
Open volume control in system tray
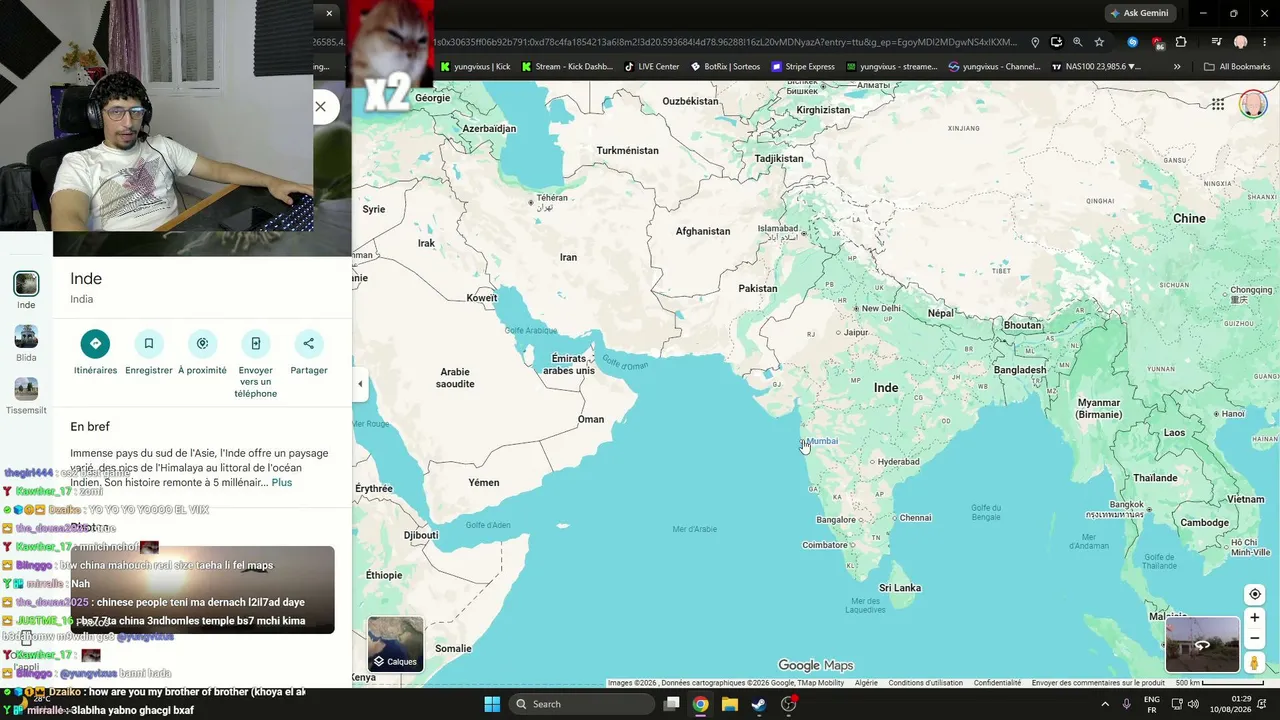1193,704
